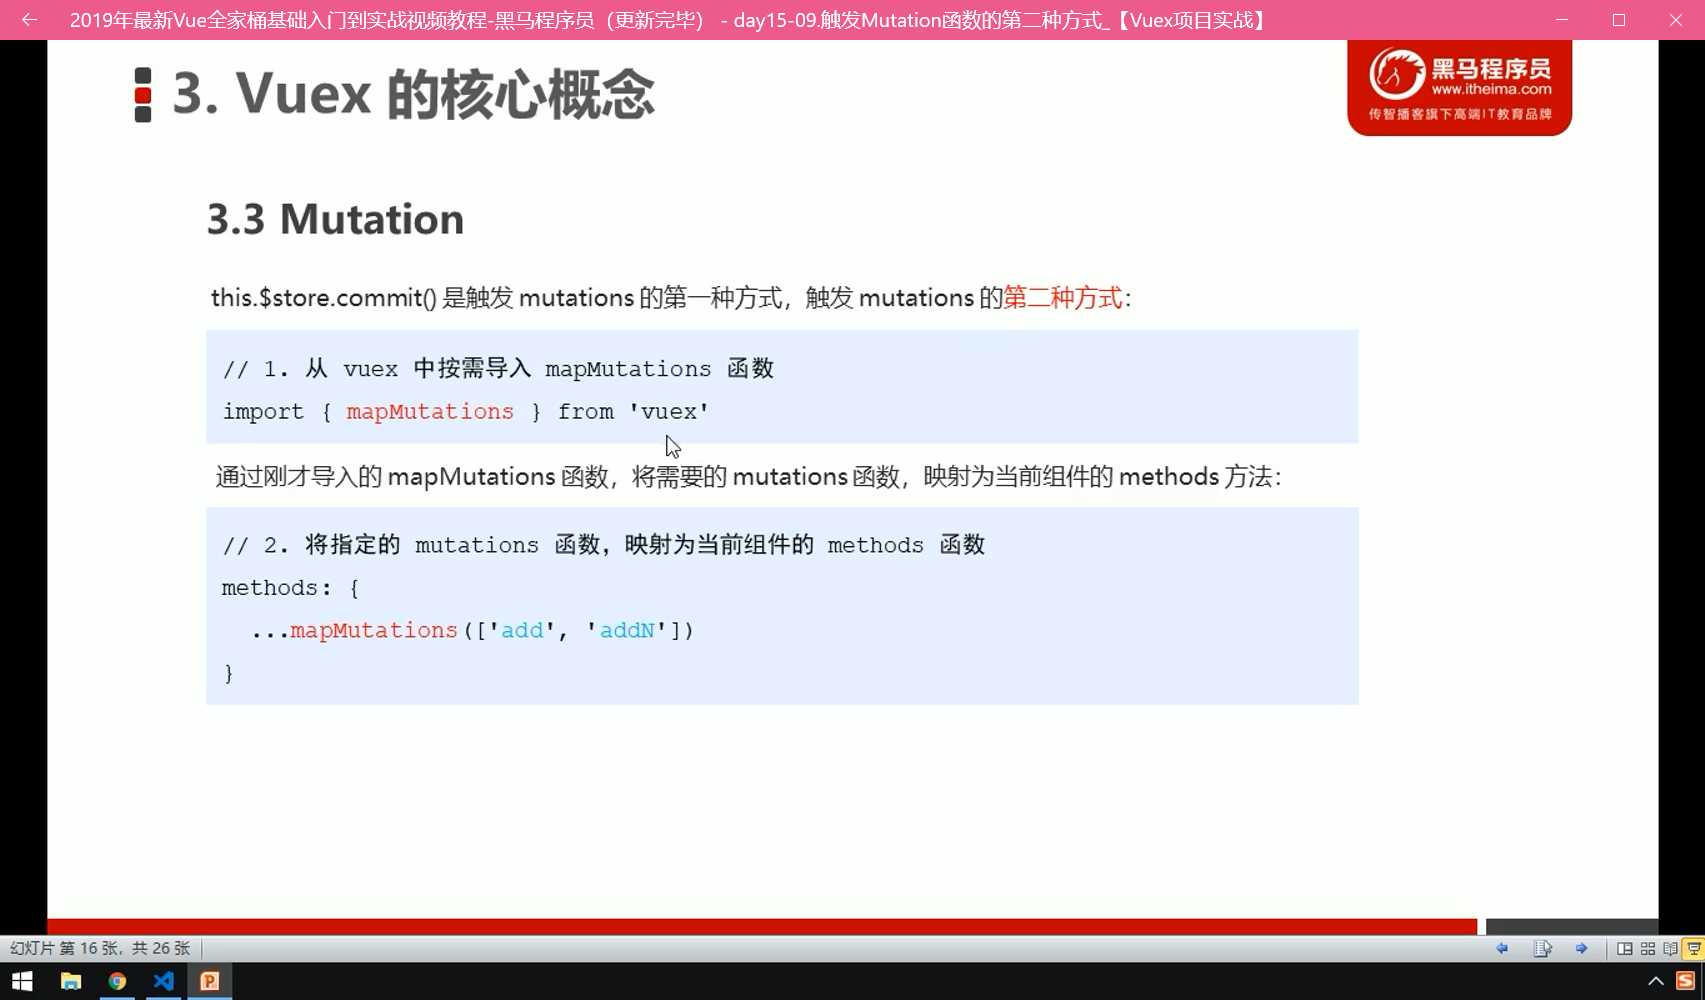The height and width of the screenshot is (1000, 1705).
Task: Open Visual Studio Code from the taskbar
Action: (164, 981)
